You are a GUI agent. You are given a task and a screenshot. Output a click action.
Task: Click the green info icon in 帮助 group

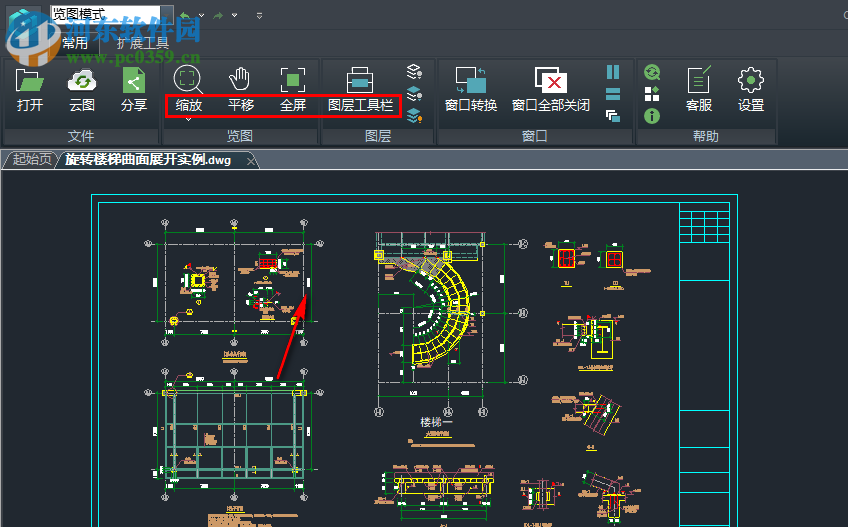(x=652, y=116)
